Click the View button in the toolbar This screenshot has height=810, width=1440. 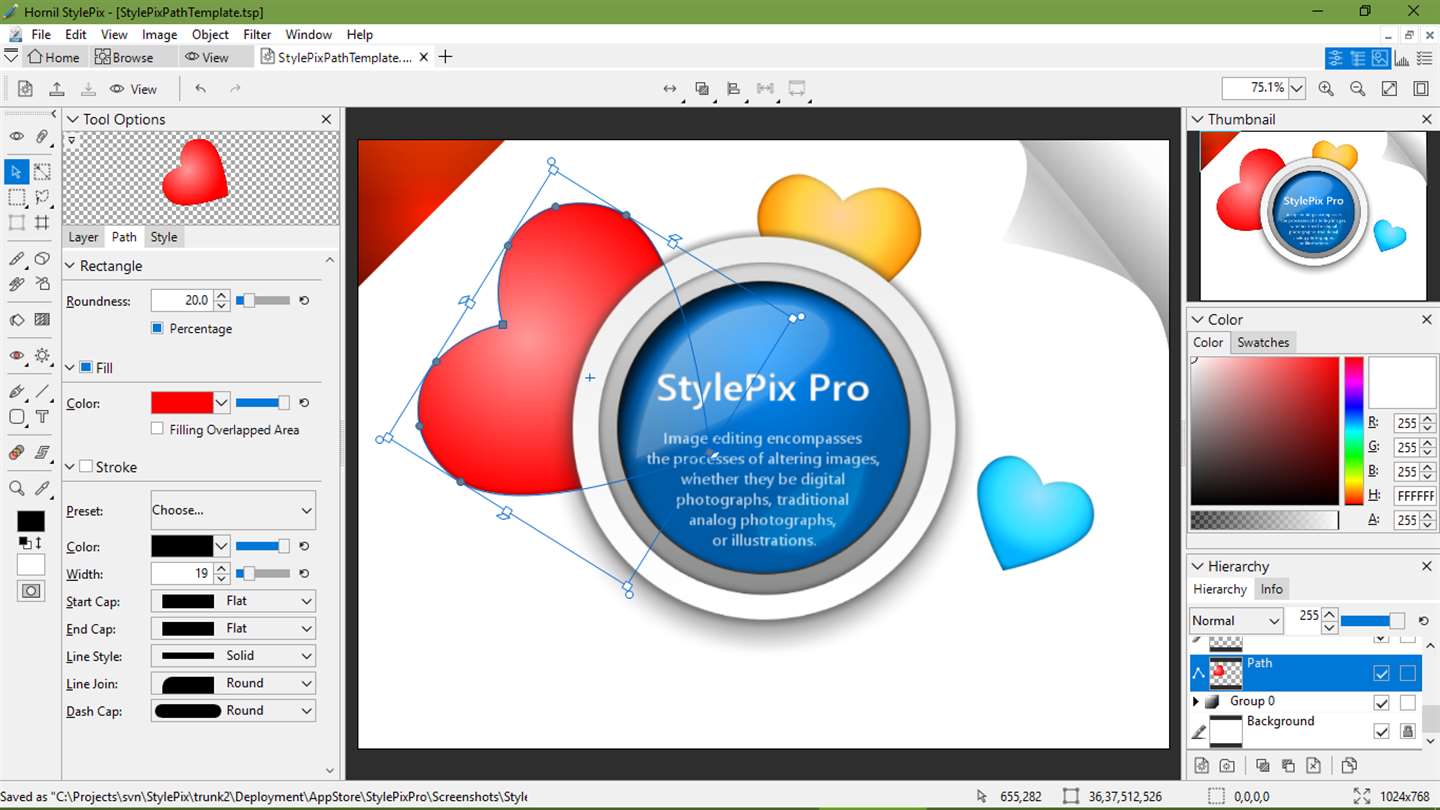(x=133, y=89)
